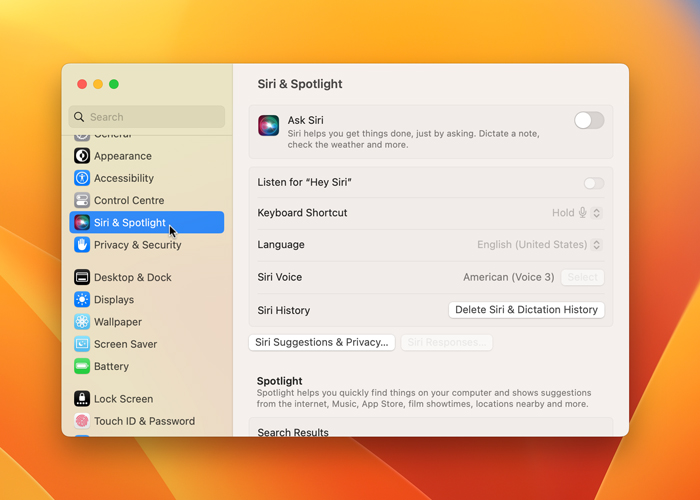The width and height of the screenshot is (700, 500).
Task: Click the Battery icon
Action: (x=82, y=367)
